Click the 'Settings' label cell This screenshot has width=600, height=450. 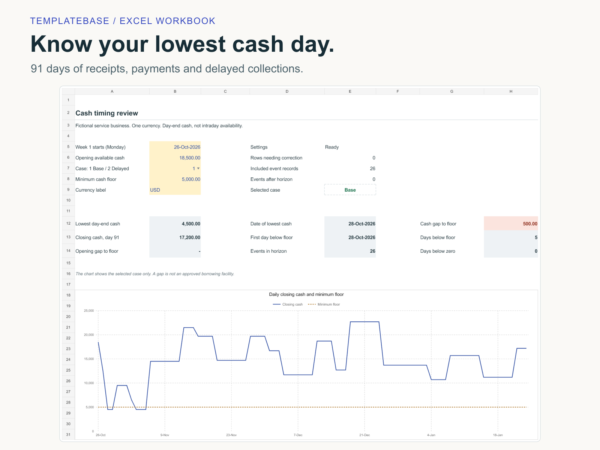point(259,147)
